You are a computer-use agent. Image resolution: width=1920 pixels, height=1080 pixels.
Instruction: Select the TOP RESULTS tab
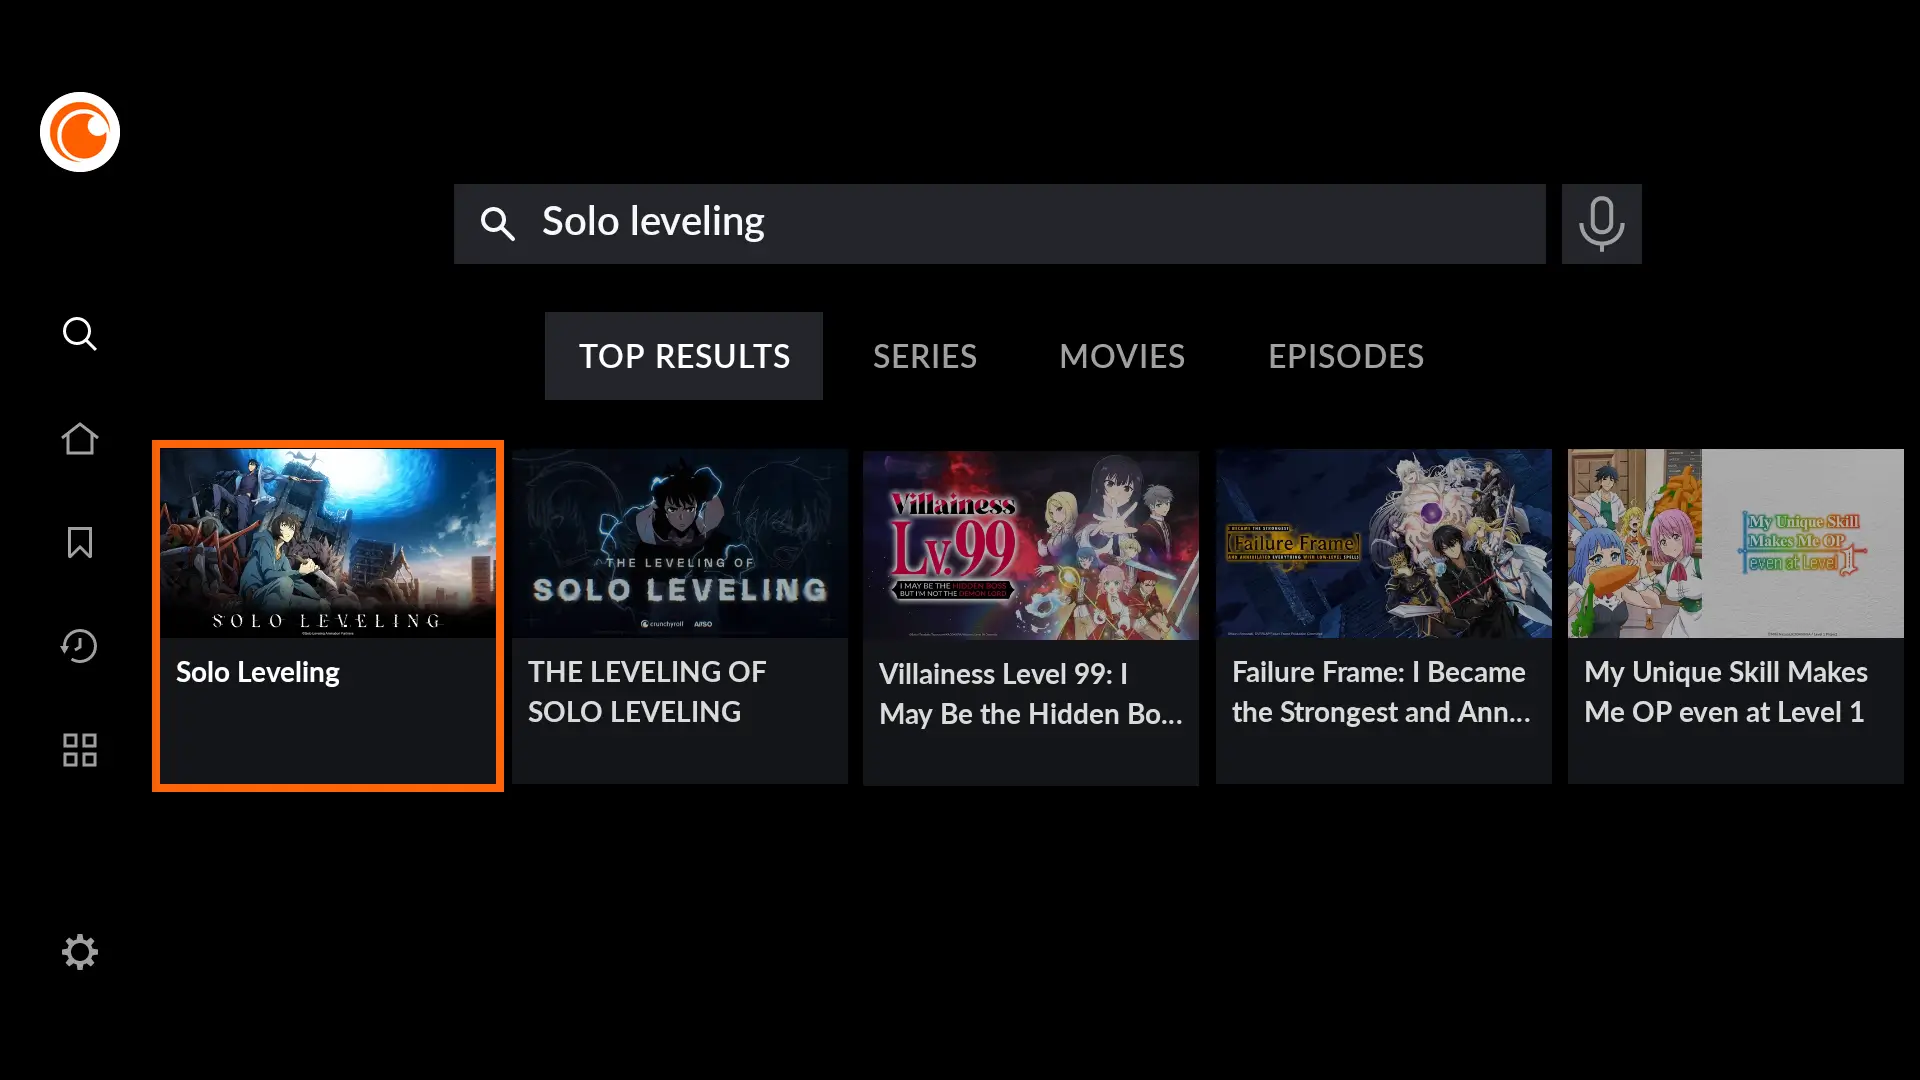coord(683,356)
